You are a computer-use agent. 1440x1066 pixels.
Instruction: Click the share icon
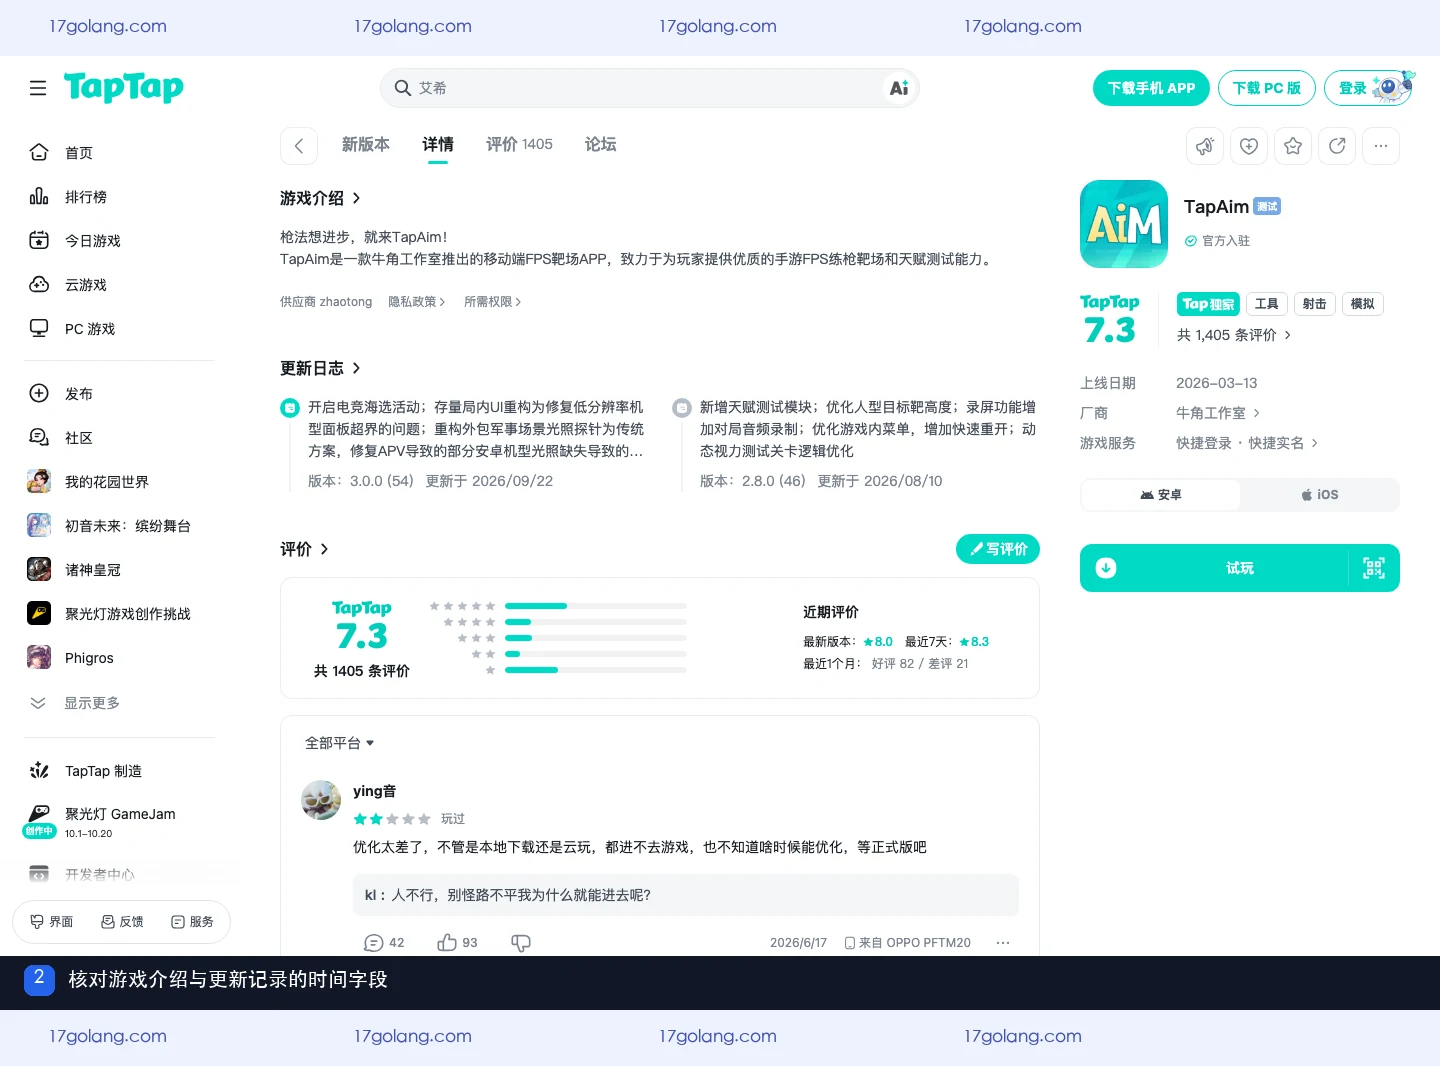click(x=1337, y=146)
